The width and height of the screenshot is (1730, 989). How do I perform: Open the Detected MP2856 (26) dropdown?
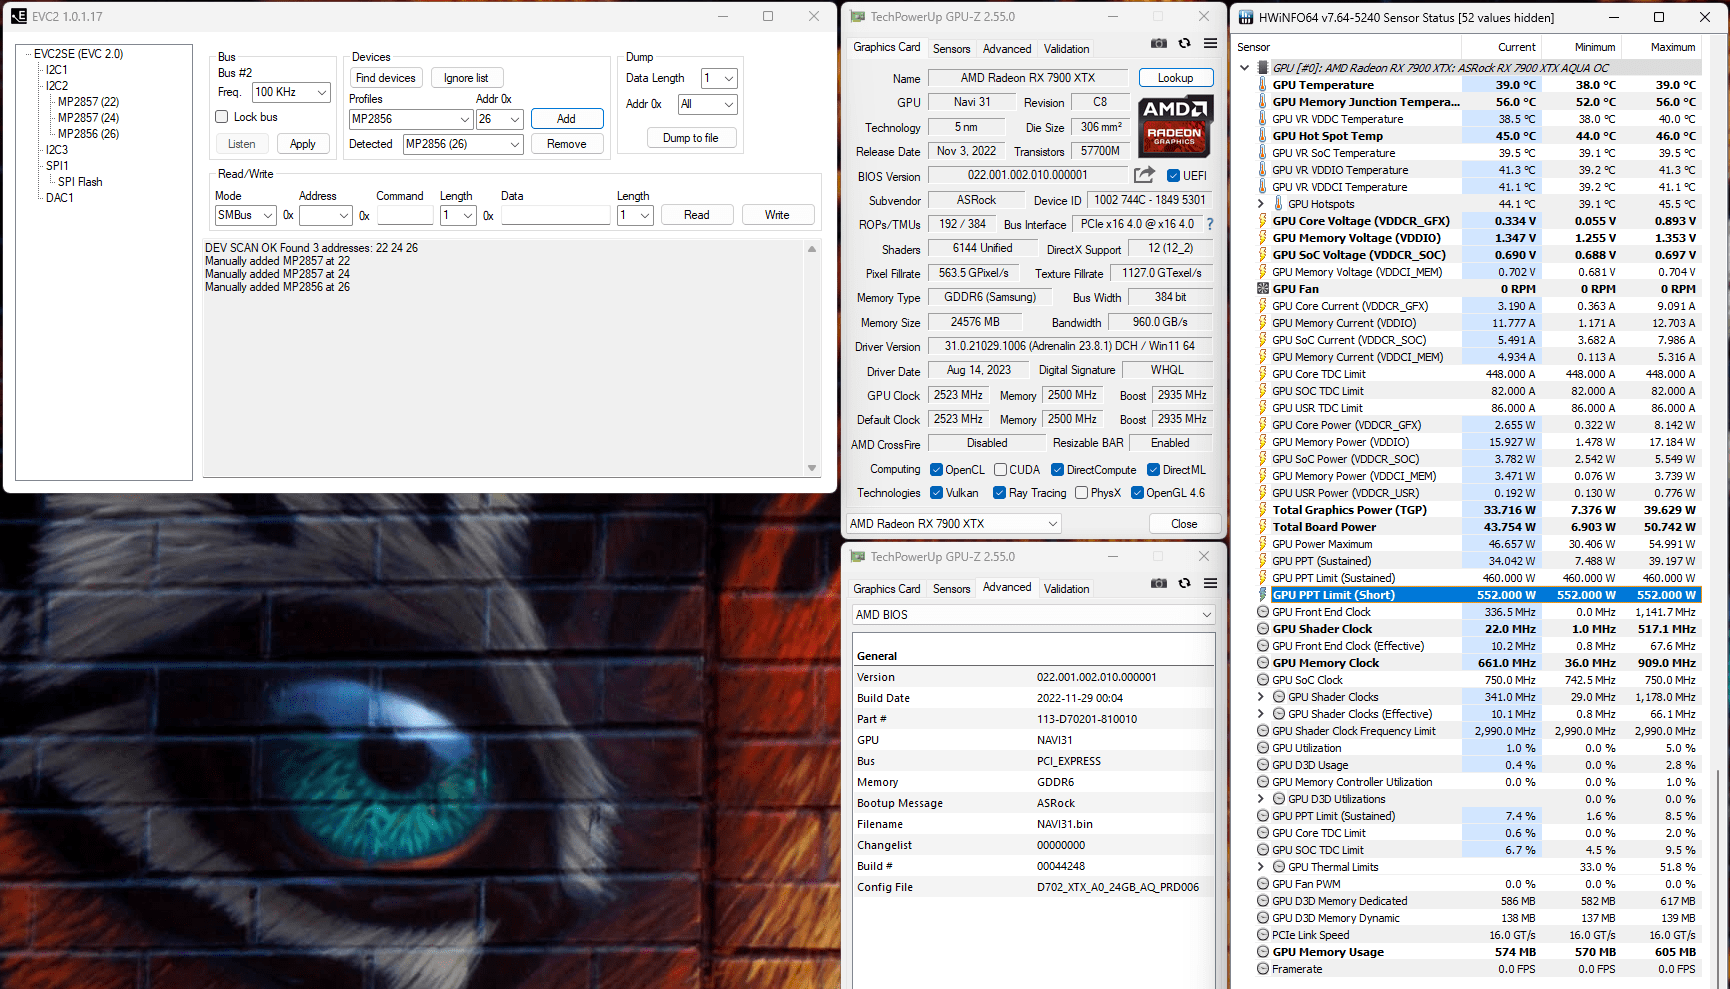[x=463, y=144]
